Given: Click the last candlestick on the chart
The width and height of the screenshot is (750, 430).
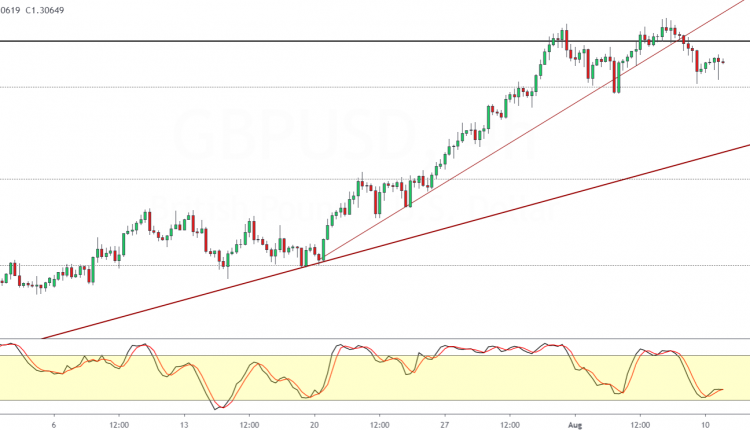Looking at the screenshot, I should 723,62.
